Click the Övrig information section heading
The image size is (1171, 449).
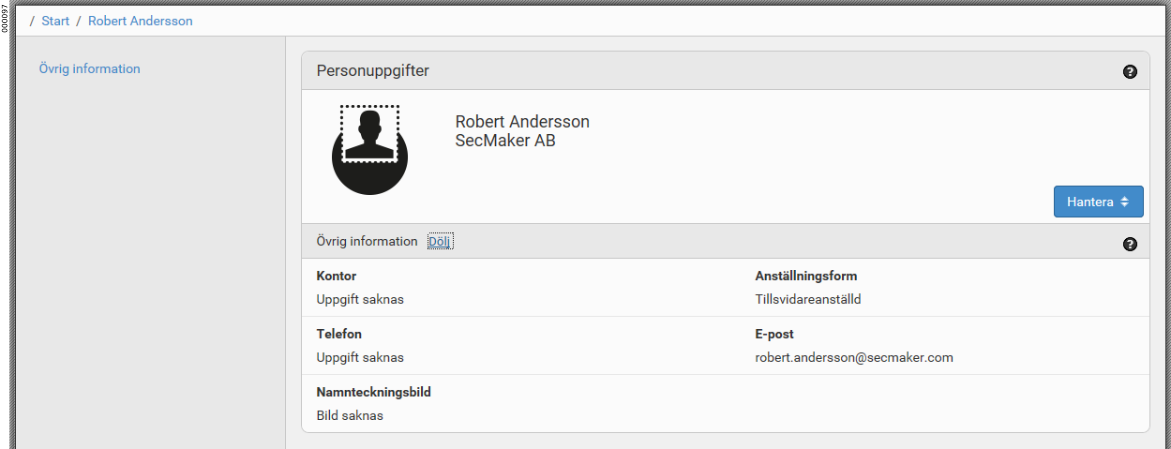pyautogui.click(x=367, y=242)
